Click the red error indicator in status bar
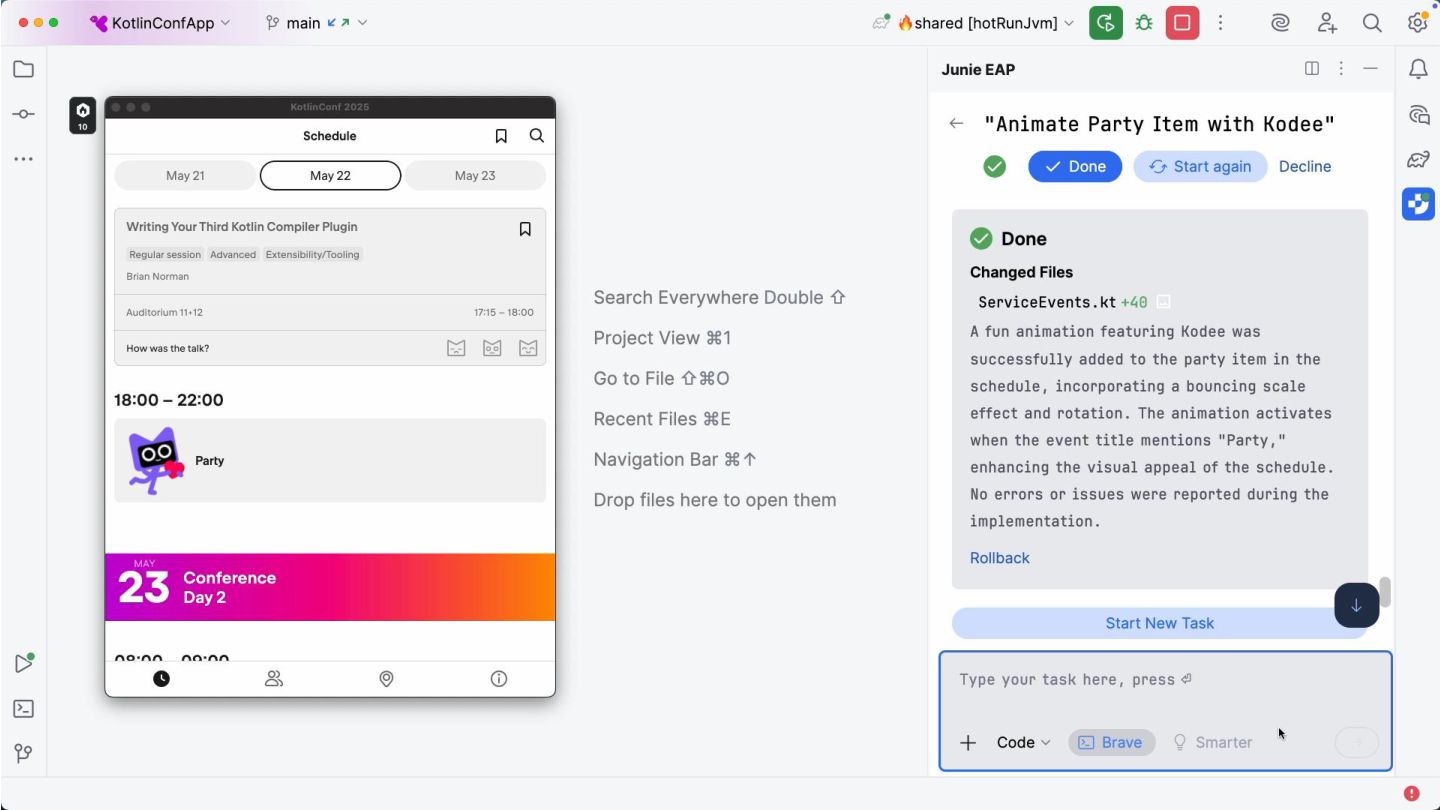The image size is (1440, 810). (1411, 793)
